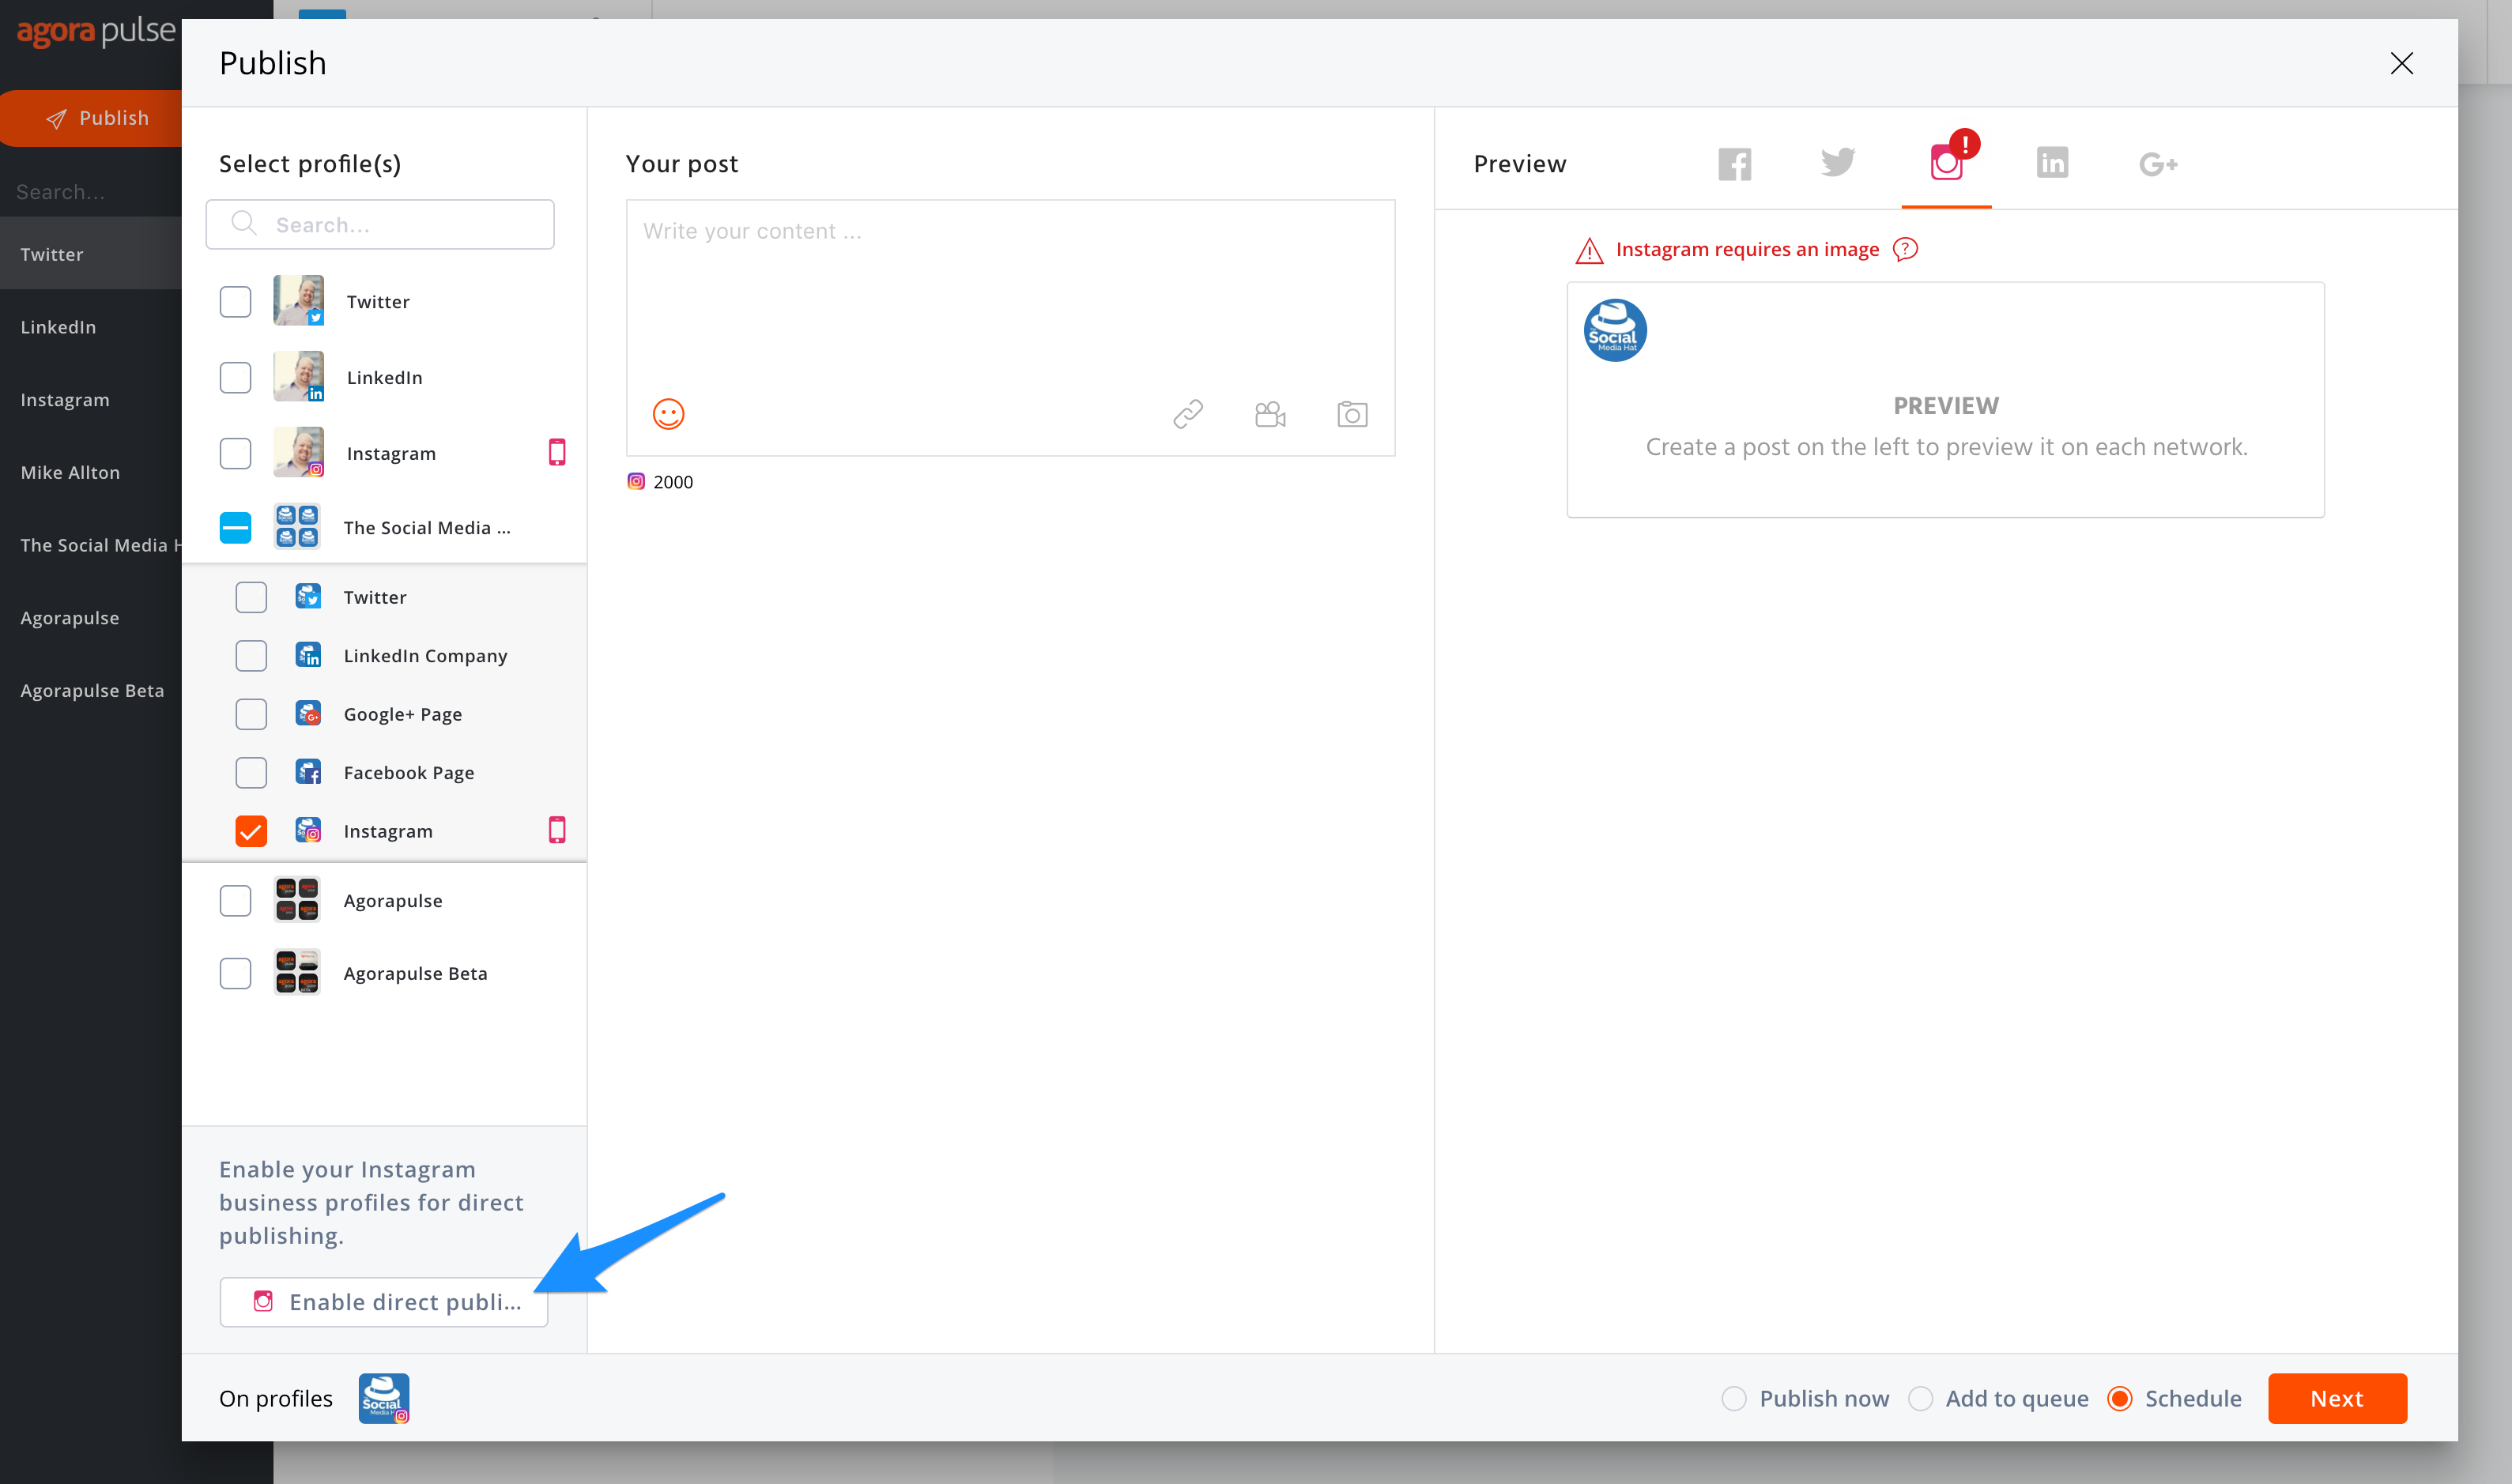Check the personal LinkedIn profile checkbox
Image resolution: width=2512 pixels, height=1484 pixels.
click(235, 377)
